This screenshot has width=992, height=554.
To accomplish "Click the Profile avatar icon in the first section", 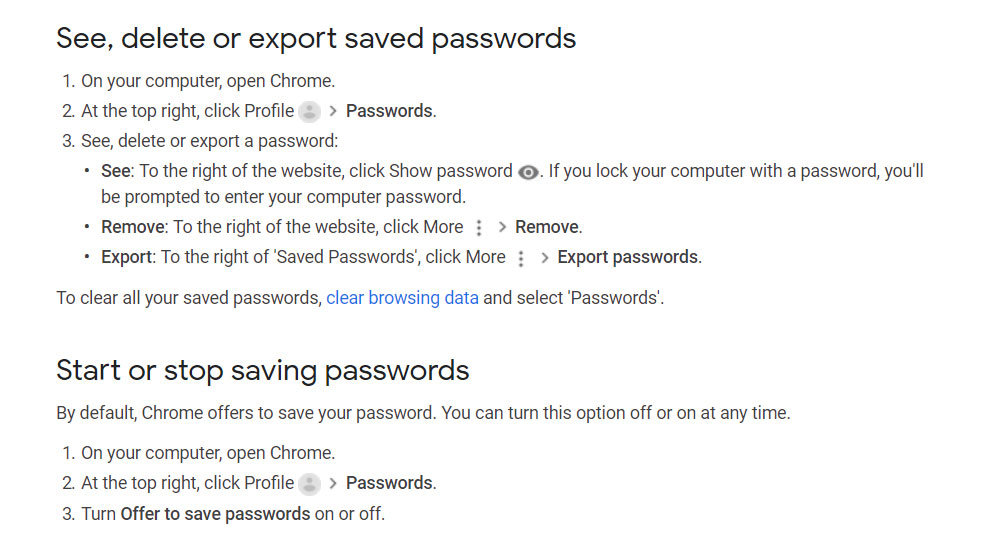I will [x=309, y=112].
